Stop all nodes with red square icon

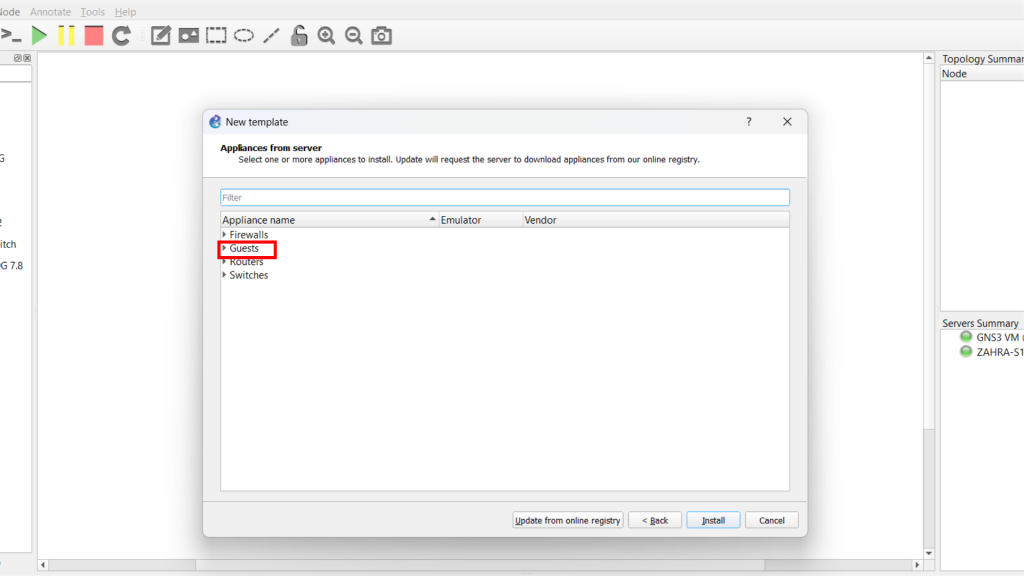[93, 36]
